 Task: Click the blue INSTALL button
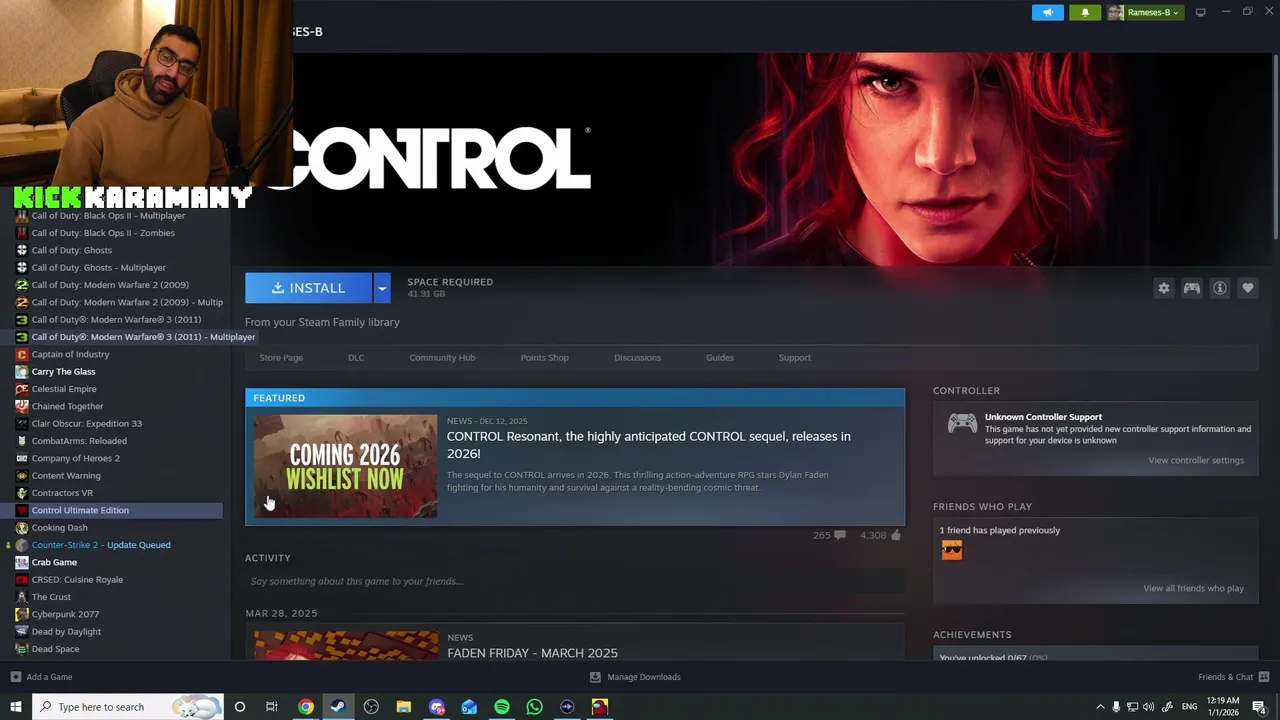click(308, 288)
